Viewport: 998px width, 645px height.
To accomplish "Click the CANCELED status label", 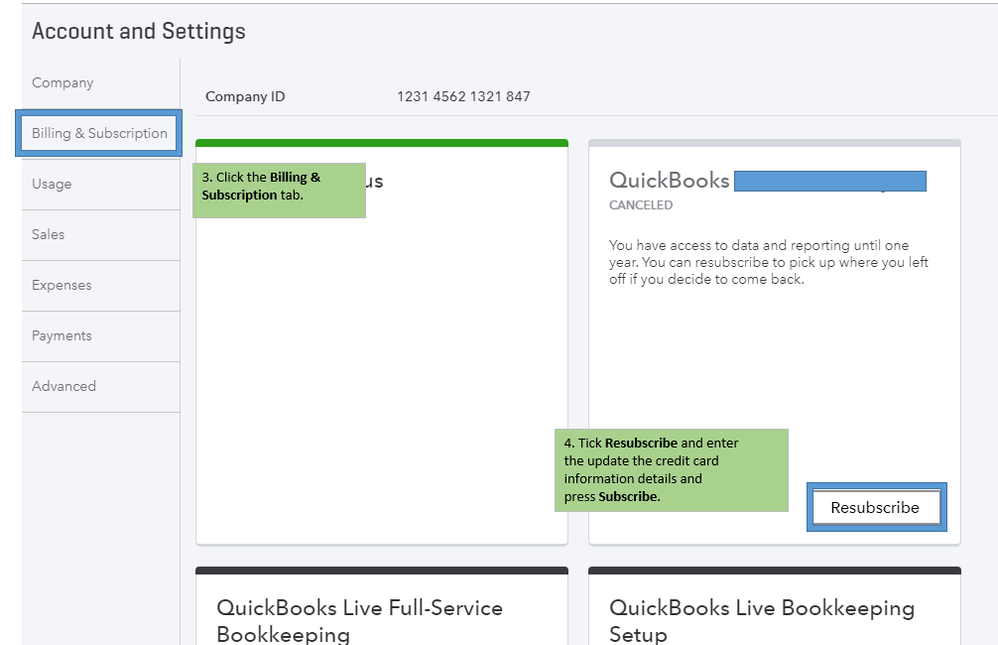I will pyautogui.click(x=641, y=205).
